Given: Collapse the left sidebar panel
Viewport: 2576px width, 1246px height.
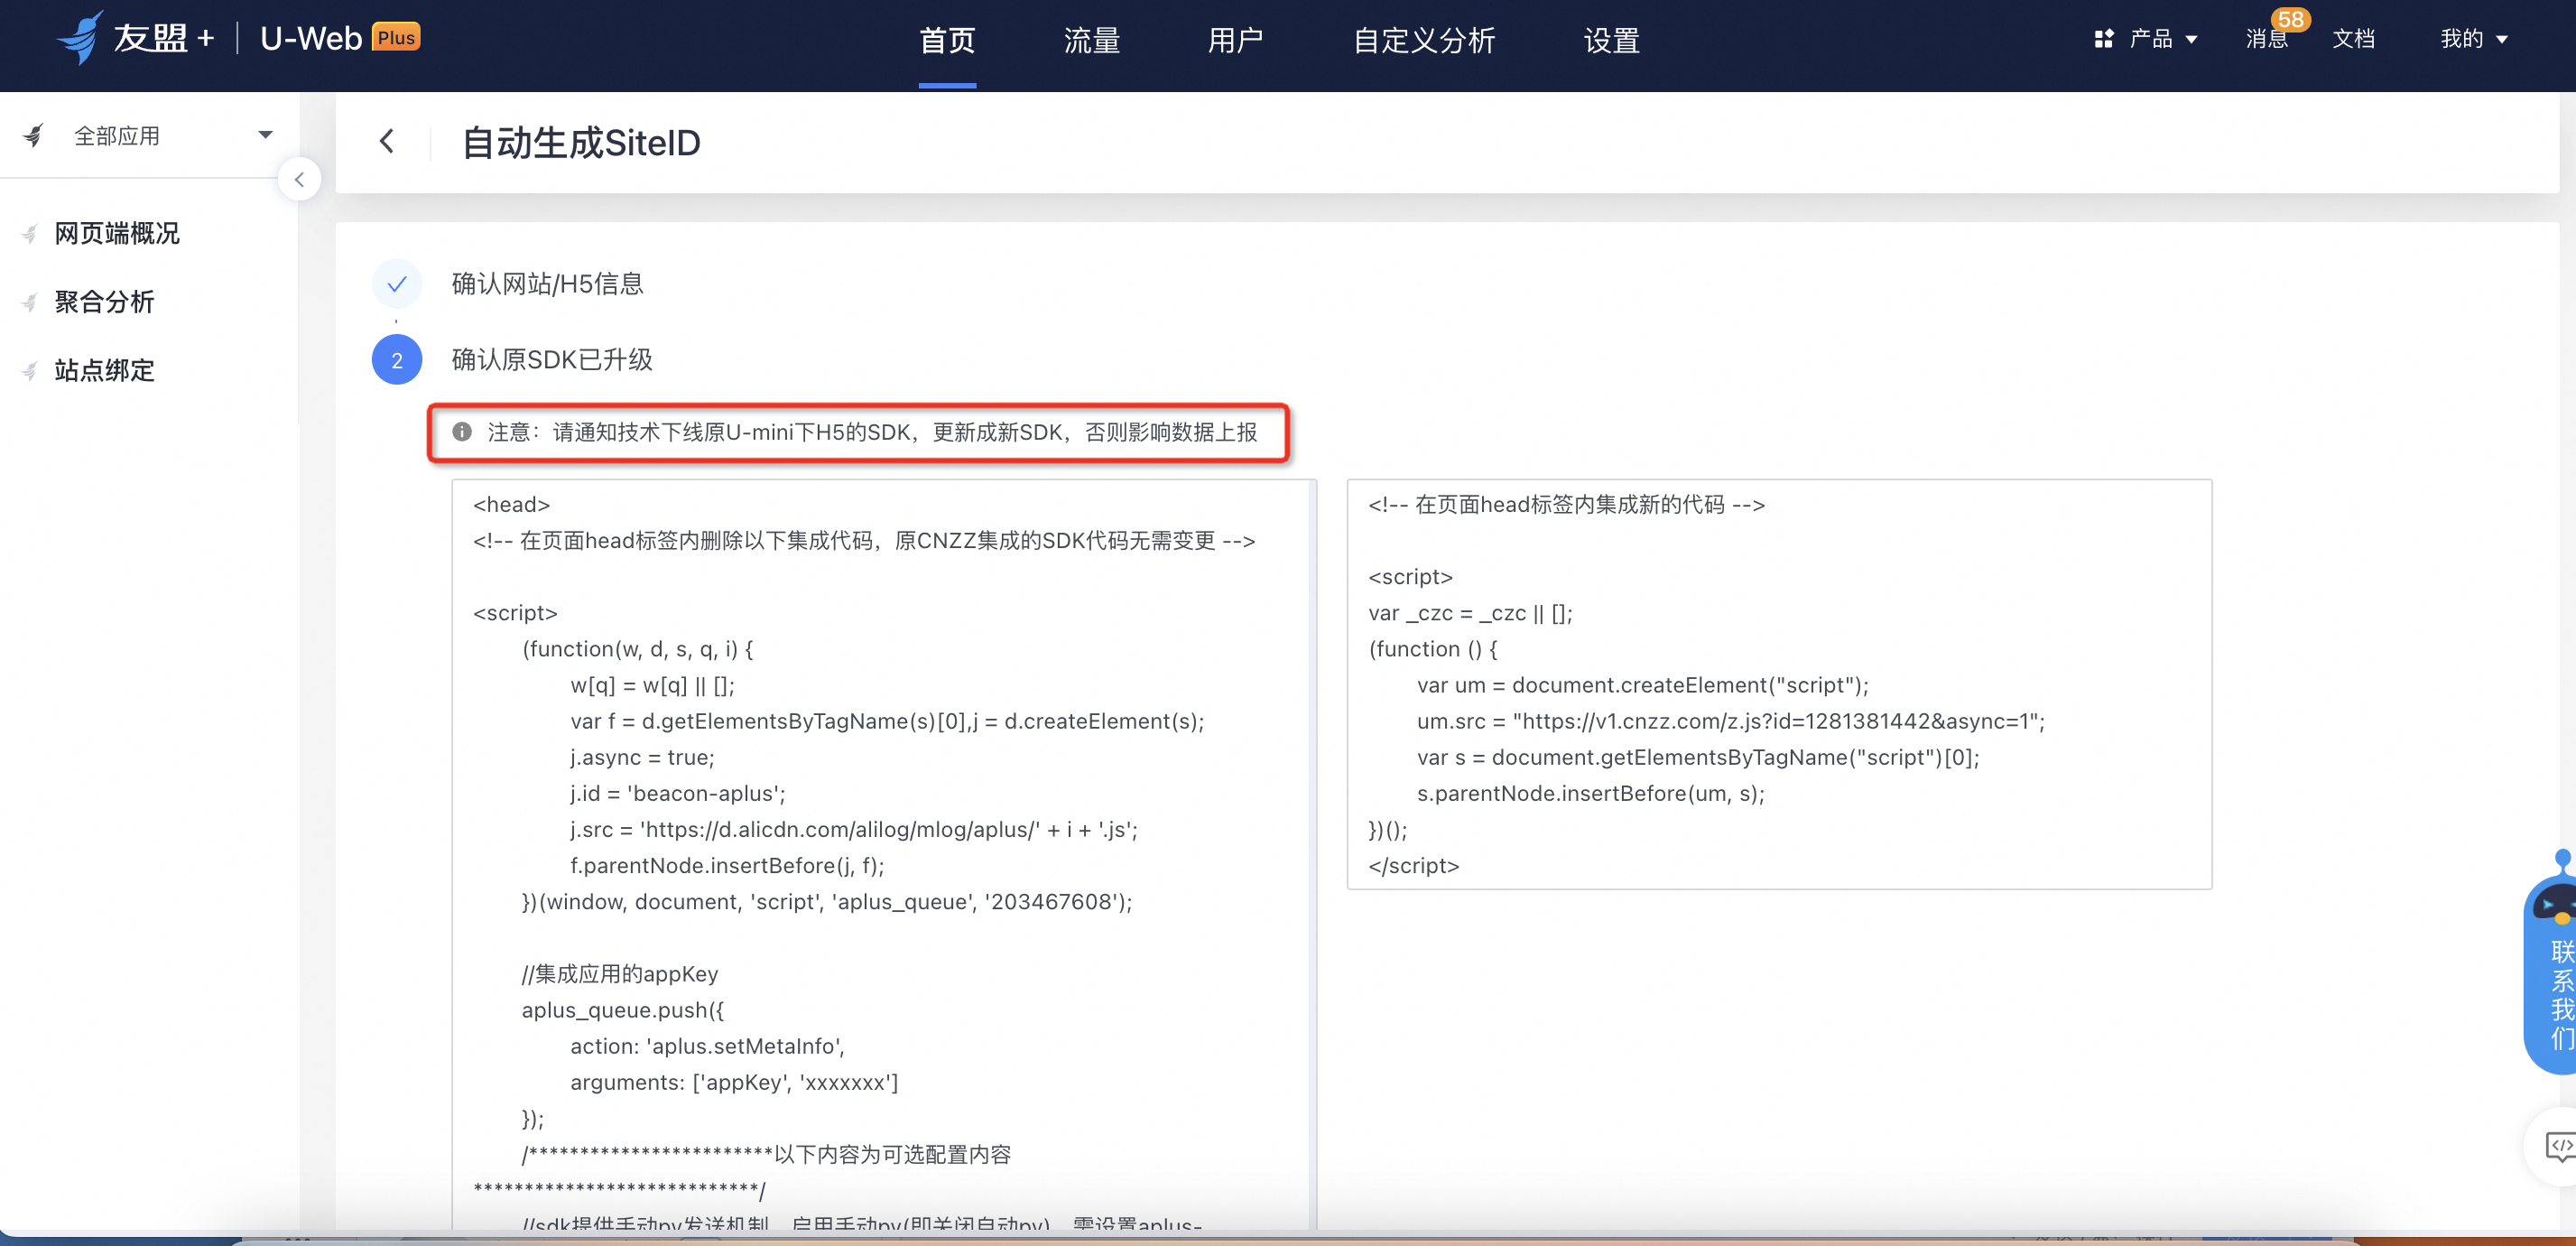Looking at the screenshot, I should [x=299, y=180].
